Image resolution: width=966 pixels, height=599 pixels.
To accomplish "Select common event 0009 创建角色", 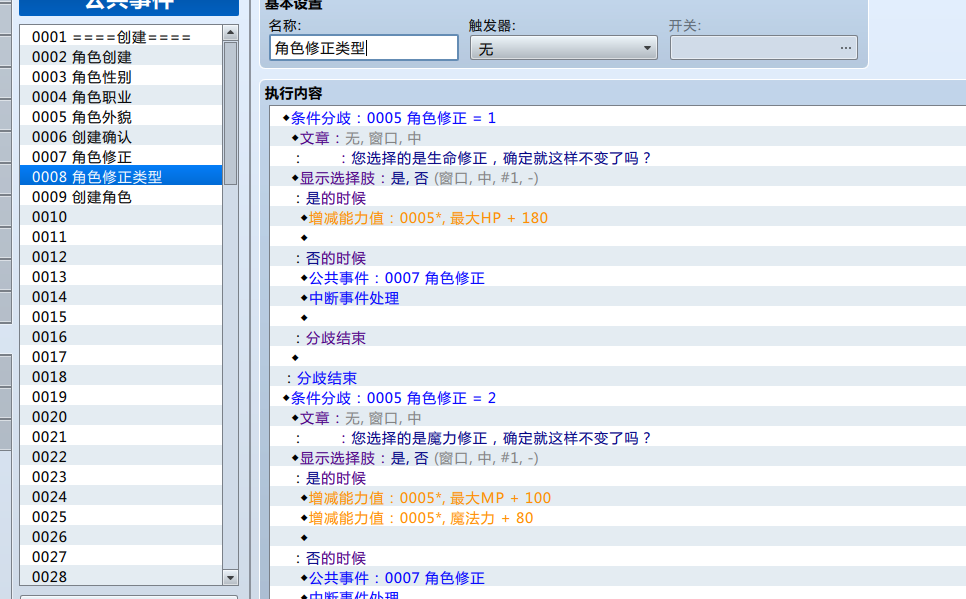I will pyautogui.click(x=121, y=197).
